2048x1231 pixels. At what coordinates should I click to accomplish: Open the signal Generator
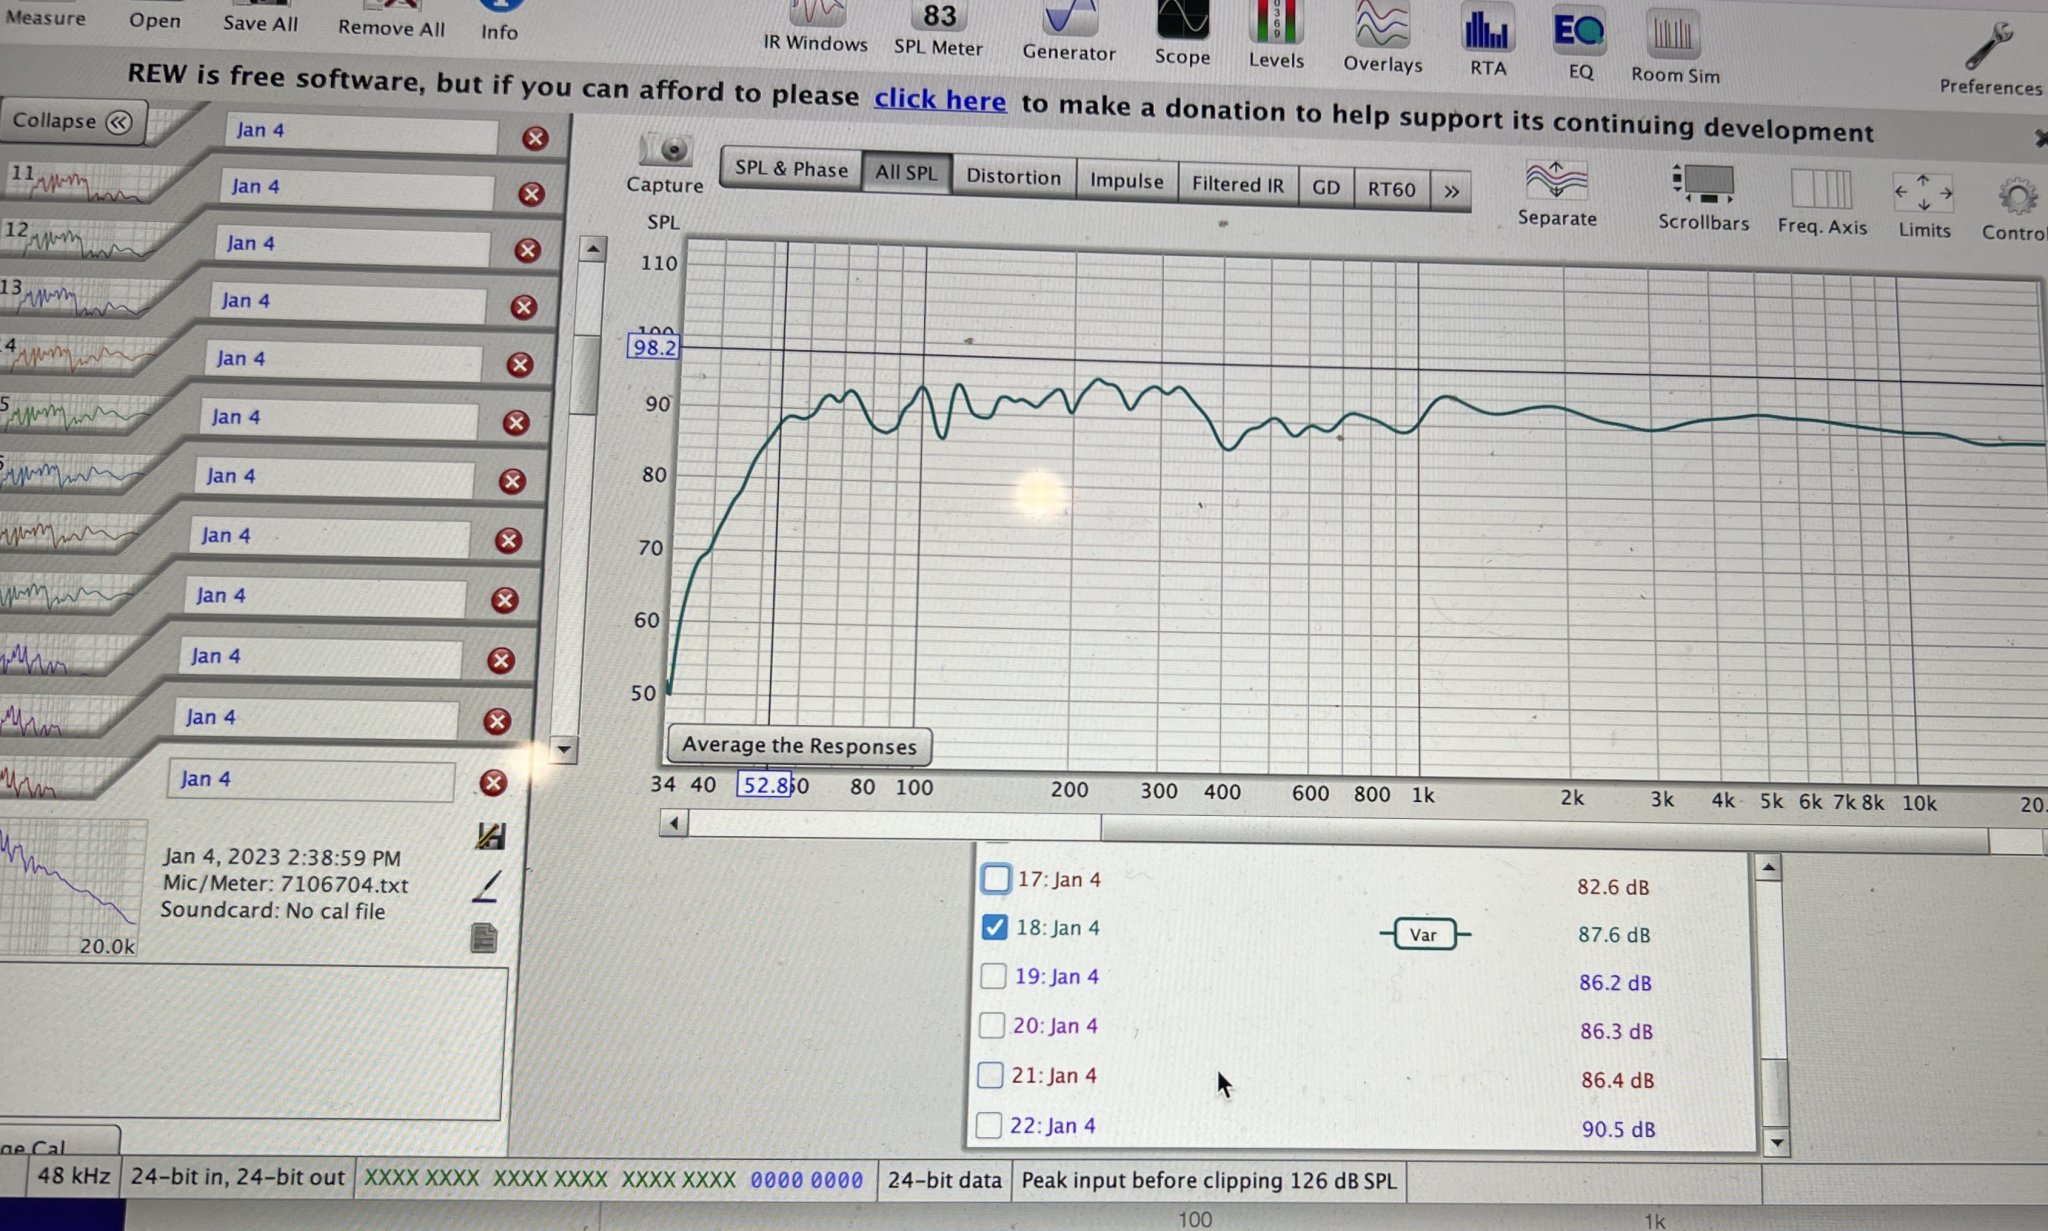tap(1068, 32)
